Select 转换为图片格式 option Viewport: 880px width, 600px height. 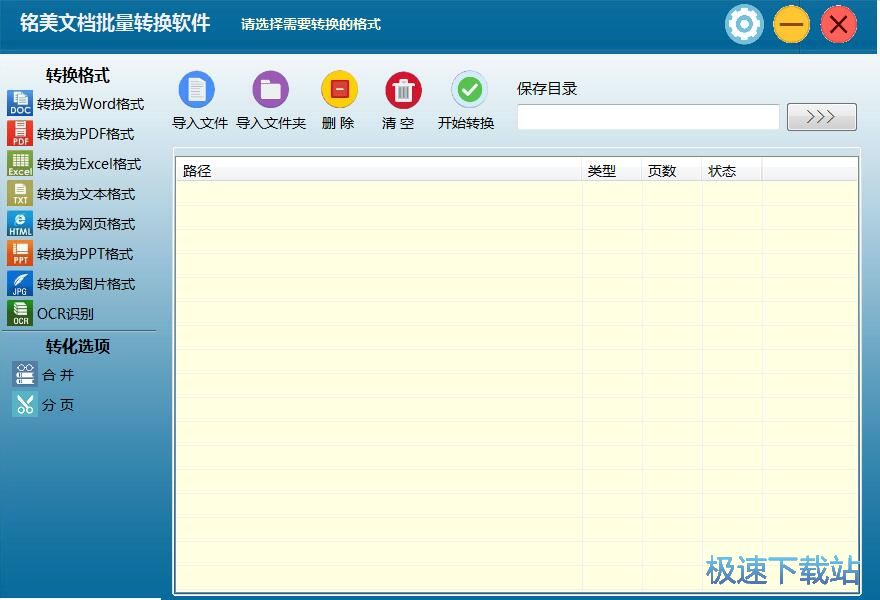pyautogui.click(x=86, y=284)
